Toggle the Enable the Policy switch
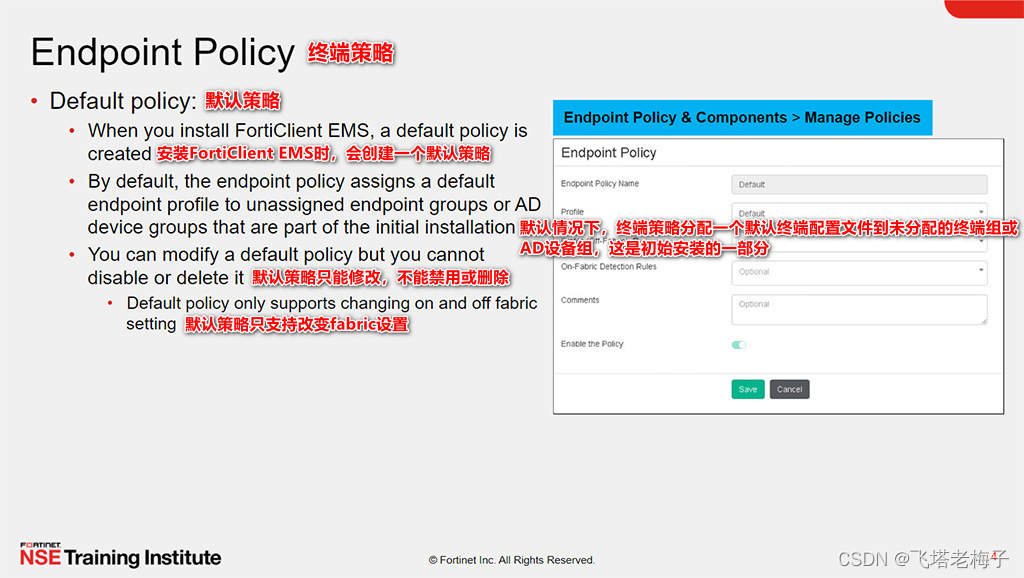 [x=739, y=345]
